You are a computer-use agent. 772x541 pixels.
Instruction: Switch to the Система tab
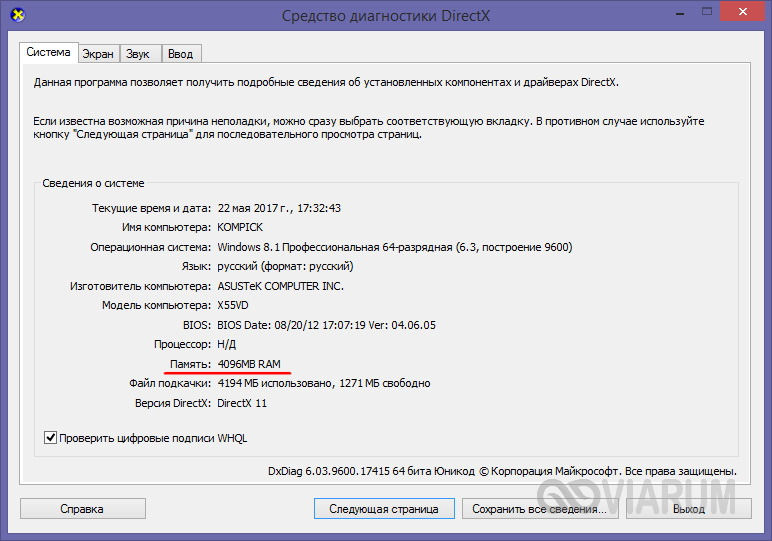[48, 52]
